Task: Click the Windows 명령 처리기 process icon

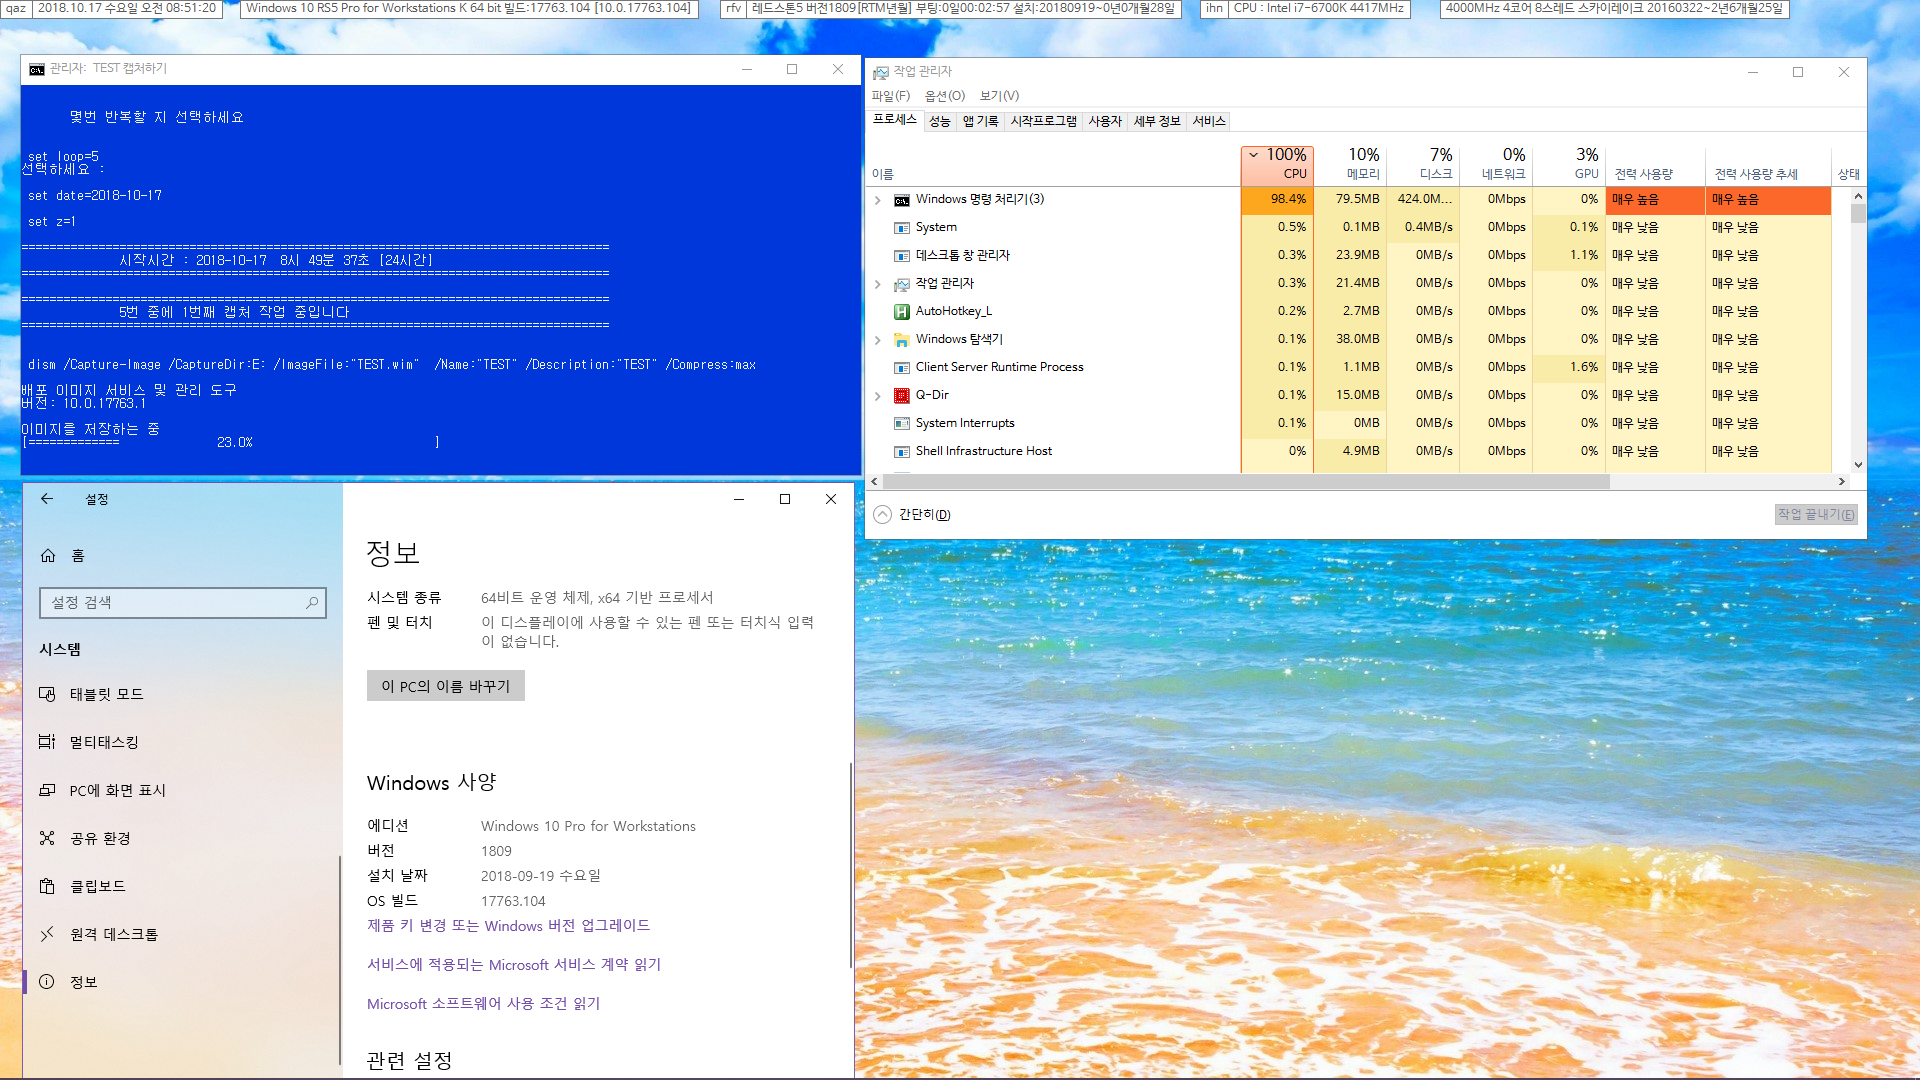Action: coord(902,200)
